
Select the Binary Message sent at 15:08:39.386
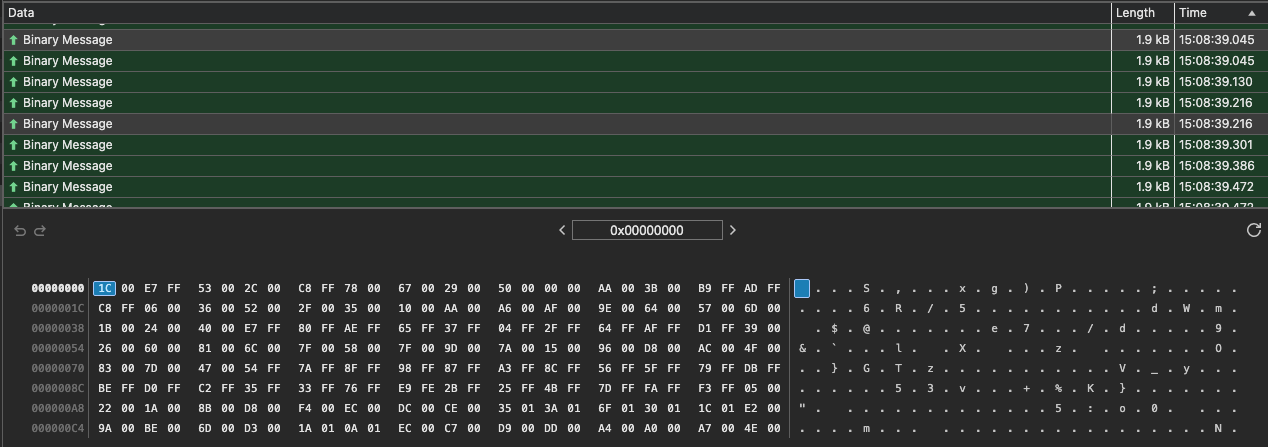click(x=67, y=166)
